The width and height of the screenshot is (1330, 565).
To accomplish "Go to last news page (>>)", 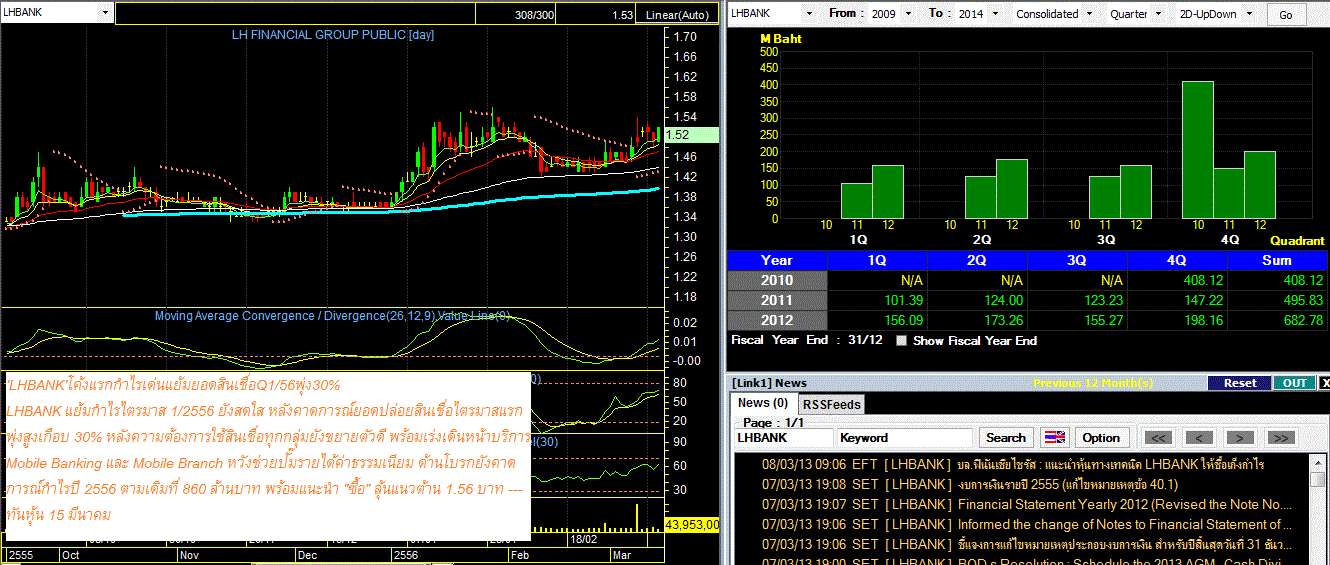I will [x=1281, y=438].
